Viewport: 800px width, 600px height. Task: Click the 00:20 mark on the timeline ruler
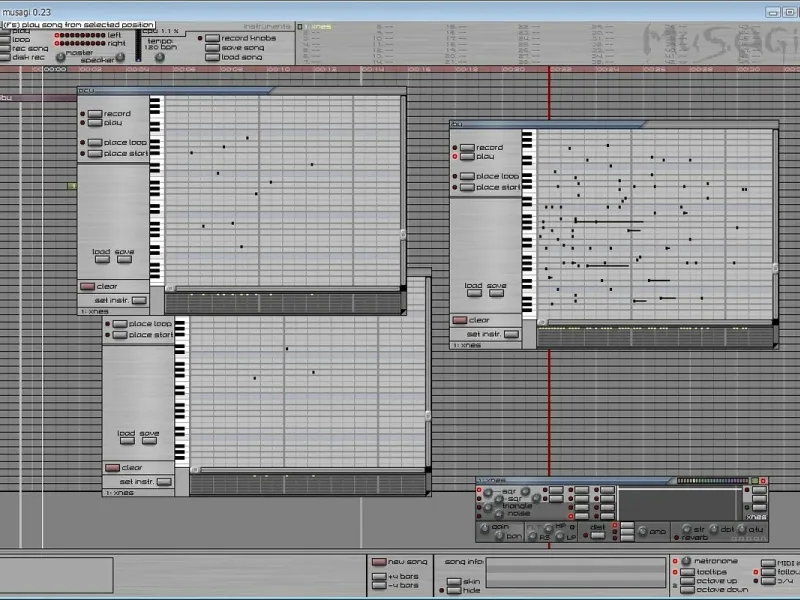[513, 69]
